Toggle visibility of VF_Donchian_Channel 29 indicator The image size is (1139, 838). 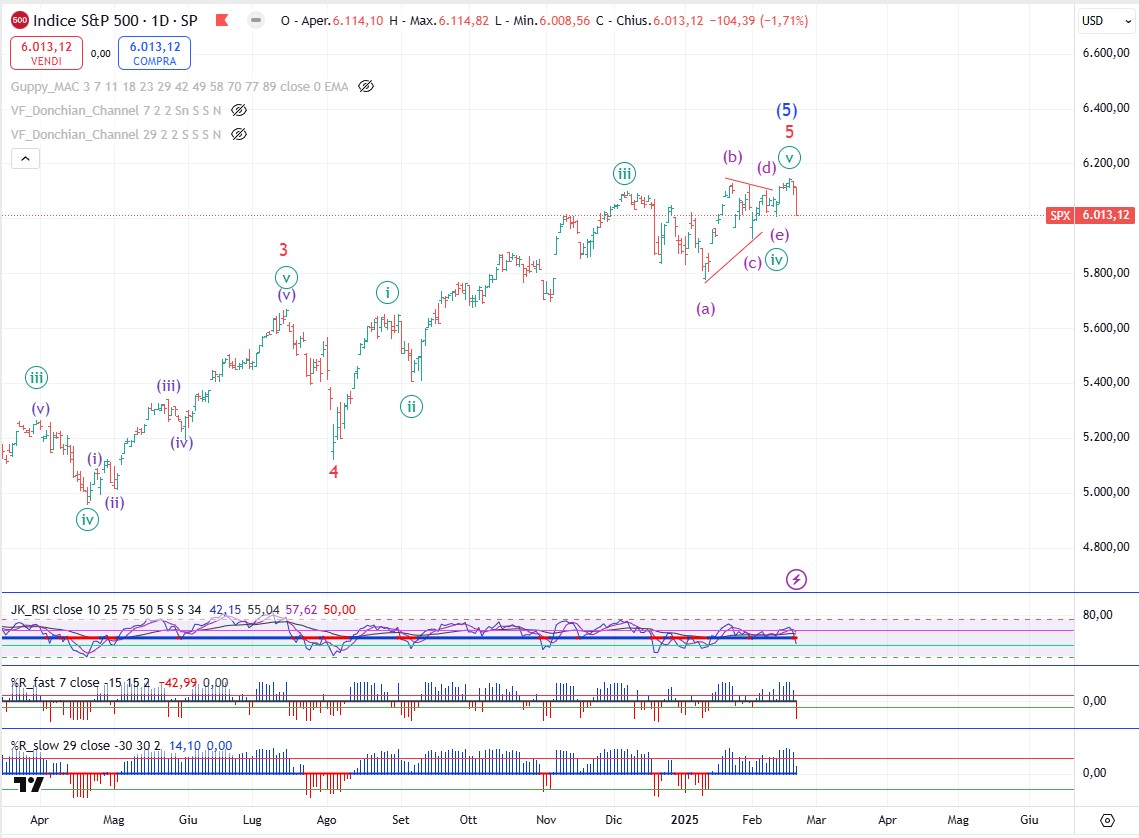239,134
